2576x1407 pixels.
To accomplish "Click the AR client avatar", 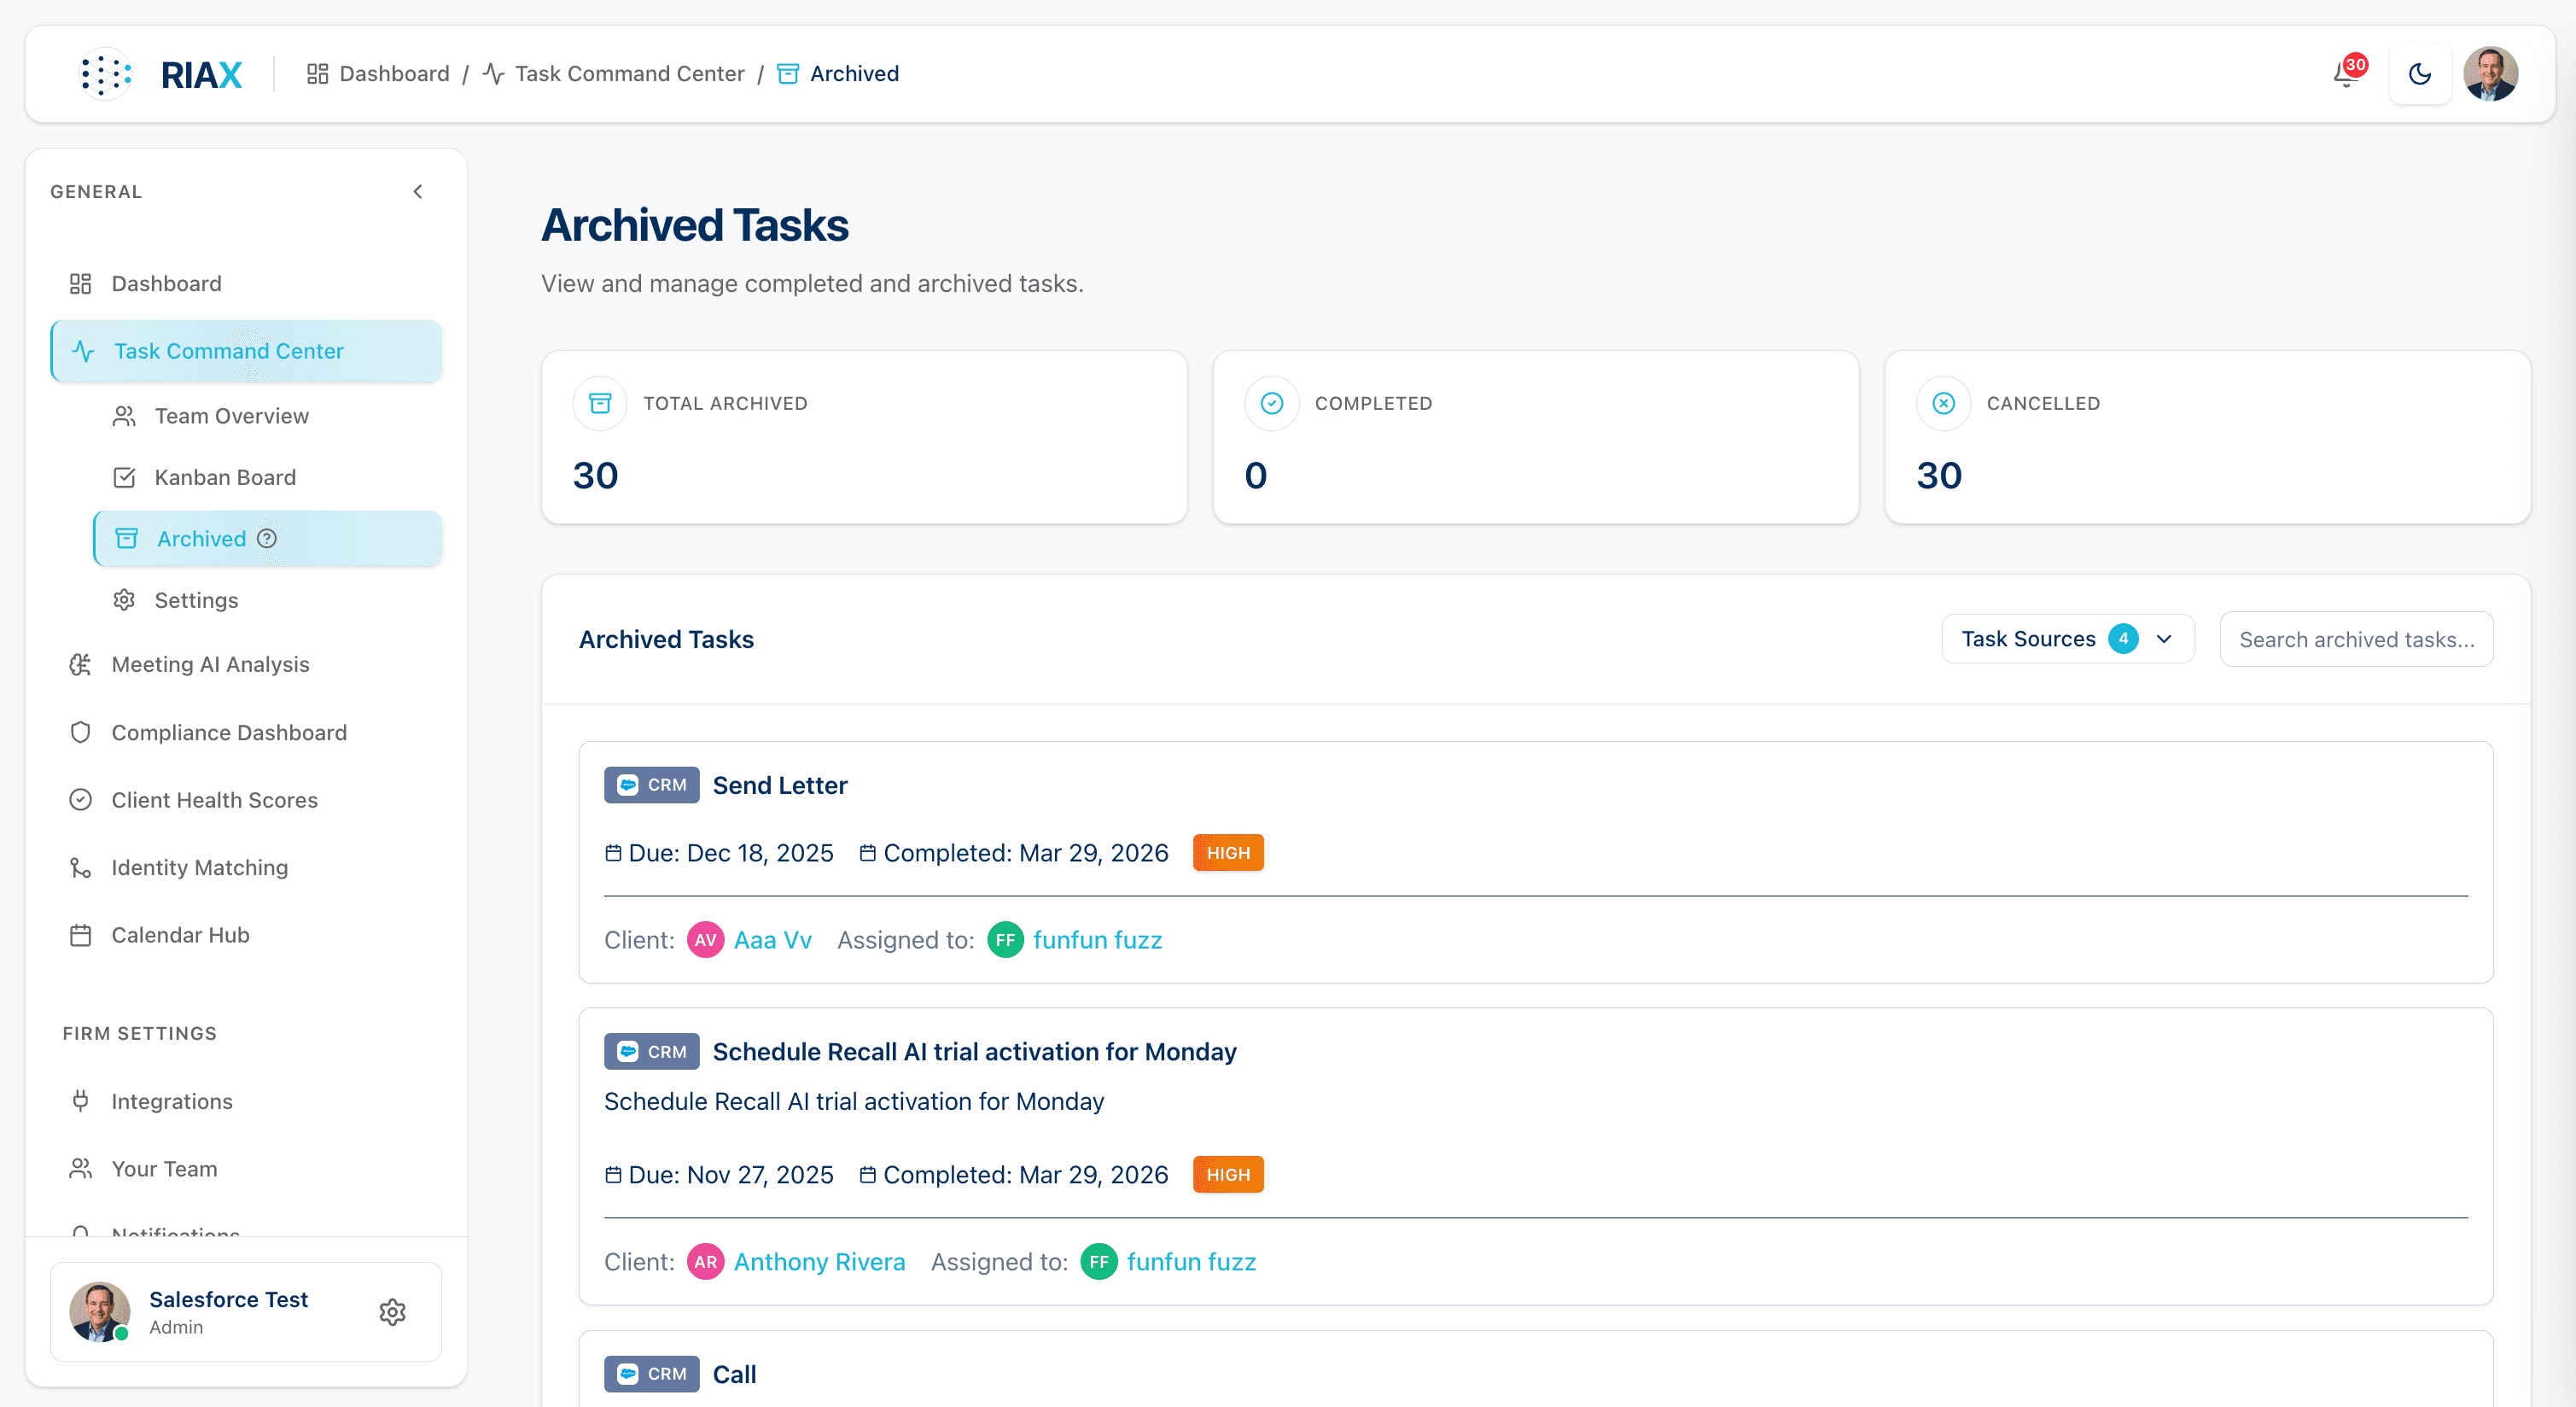I will tap(706, 1263).
